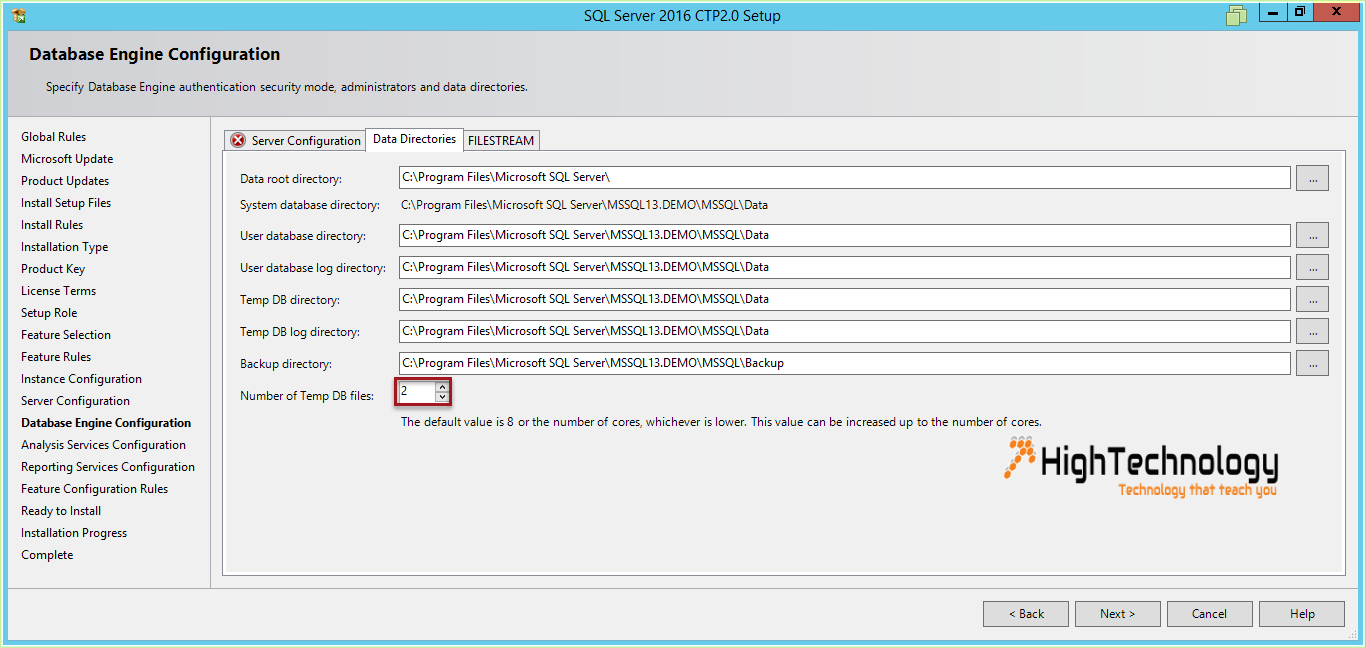Click the Temp DB directory field
1366x648 pixels.
(x=845, y=299)
